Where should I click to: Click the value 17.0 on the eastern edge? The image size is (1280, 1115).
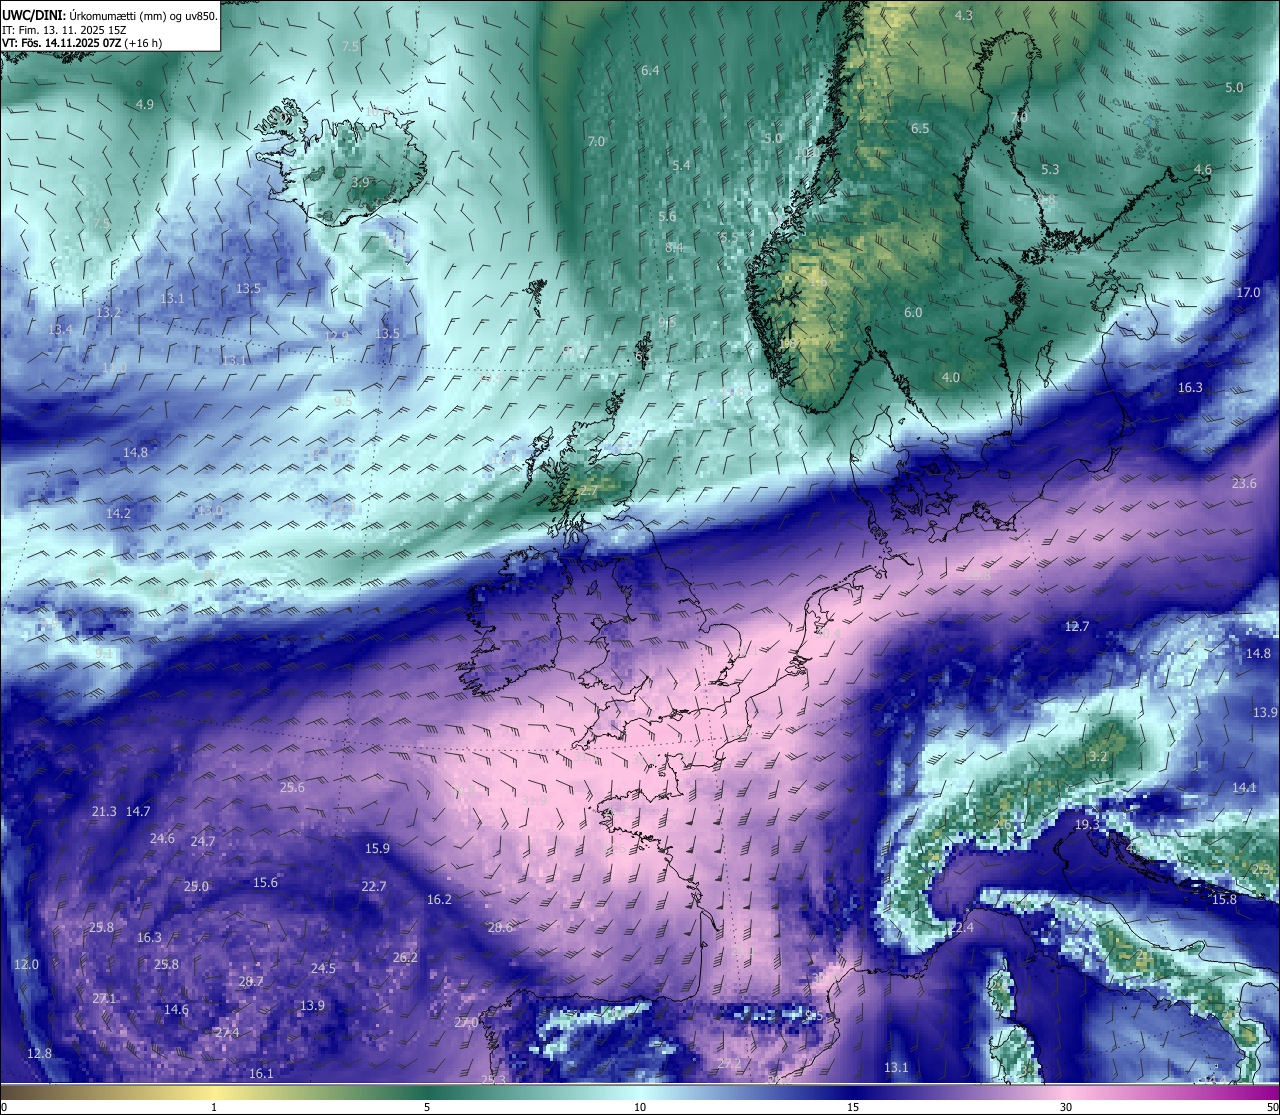point(1248,292)
